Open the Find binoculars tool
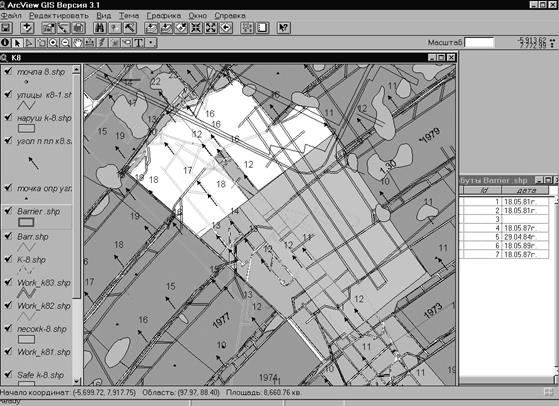The width and height of the screenshot is (559, 406). point(99,28)
